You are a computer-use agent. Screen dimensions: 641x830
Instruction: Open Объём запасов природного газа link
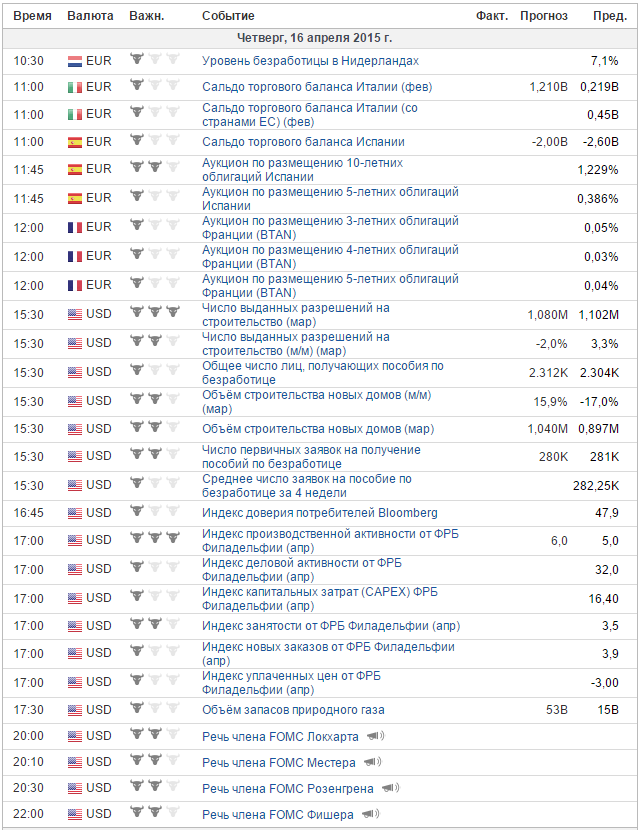[x=293, y=710]
